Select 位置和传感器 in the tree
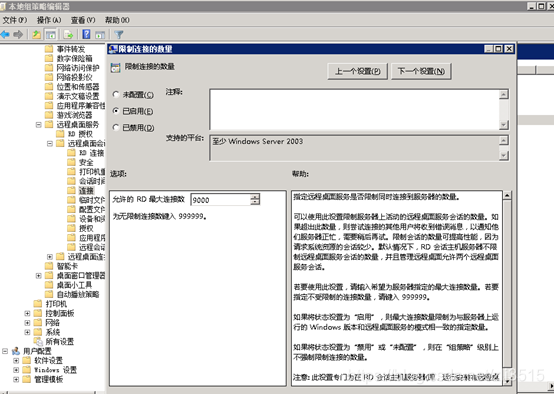The height and width of the screenshot is (394, 554). tap(78, 87)
